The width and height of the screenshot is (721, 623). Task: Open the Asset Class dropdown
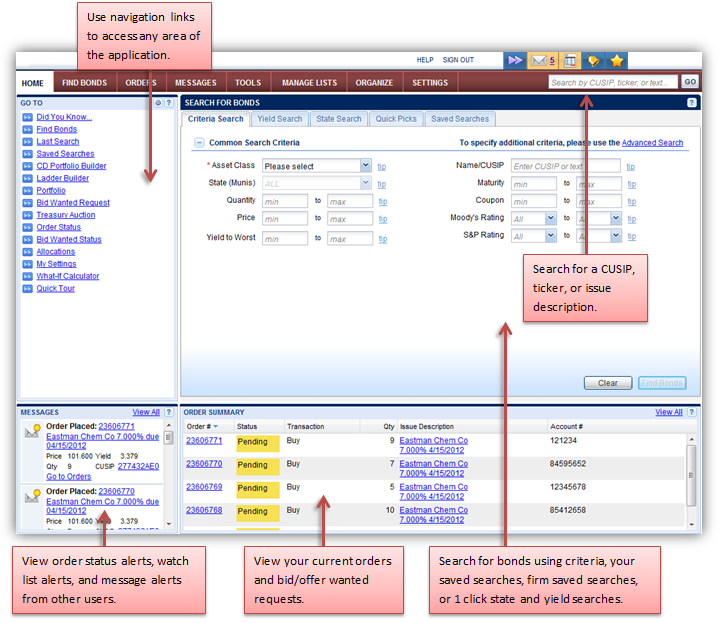[365, 166]
